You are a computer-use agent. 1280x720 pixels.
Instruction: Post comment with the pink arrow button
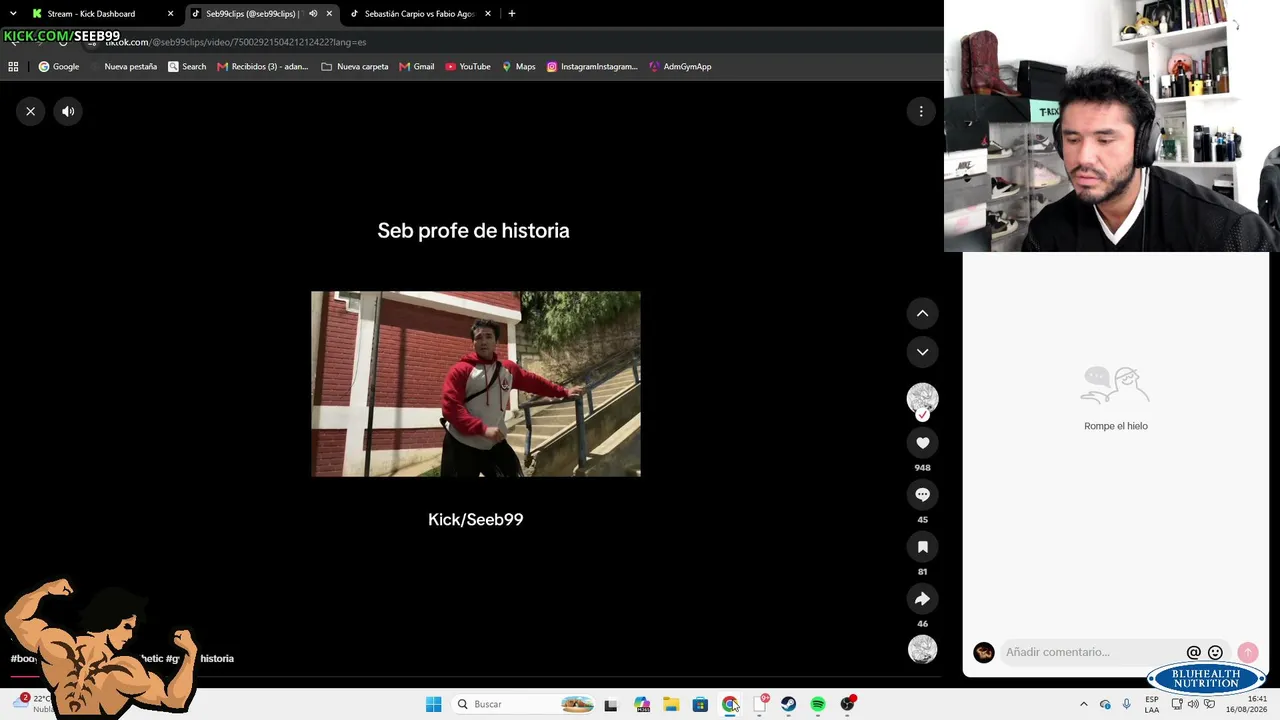(x=1247, y=652)
